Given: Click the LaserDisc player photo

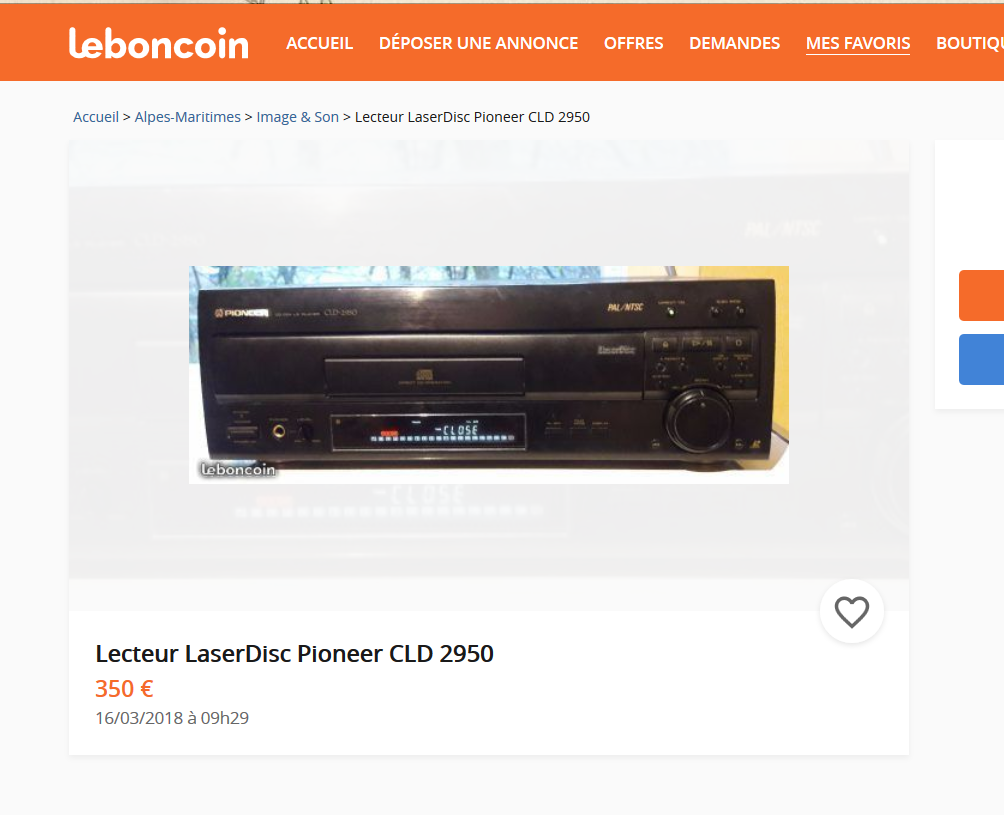Looking at the screenshot, I should tap(489, 375).
